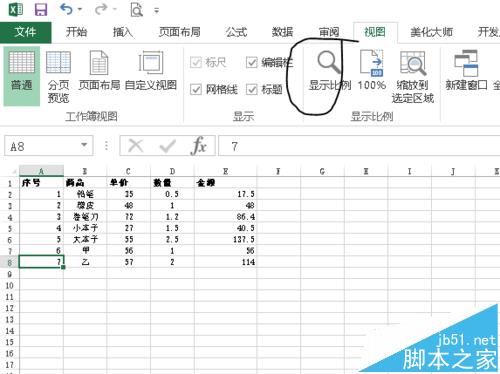Select column G header

pos(322,172)
